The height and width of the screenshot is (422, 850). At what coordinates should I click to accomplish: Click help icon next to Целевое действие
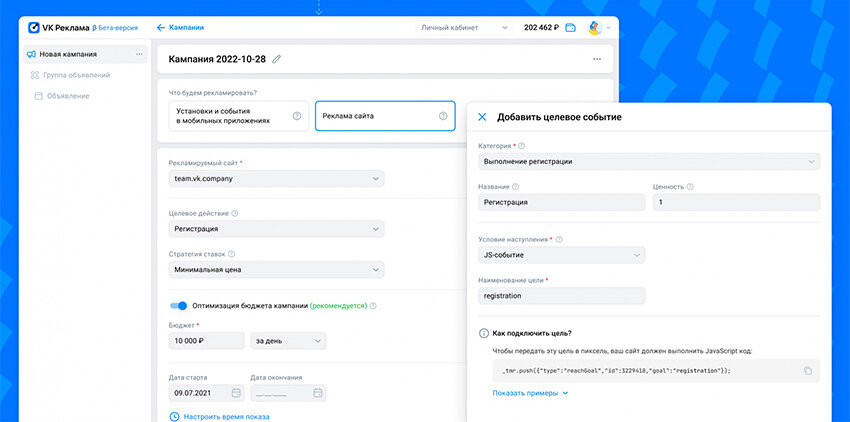tap(235, 214)
